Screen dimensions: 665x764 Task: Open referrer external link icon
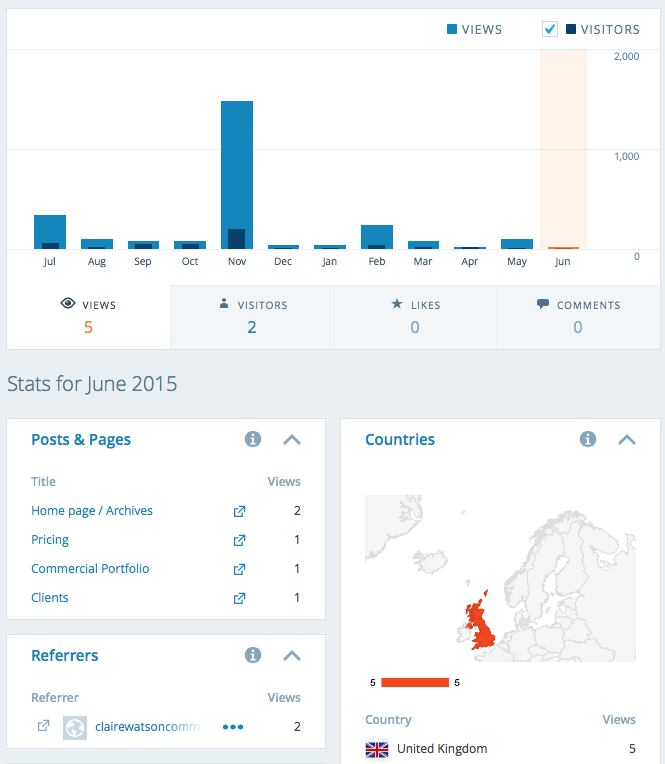click(x=43, y=727)
